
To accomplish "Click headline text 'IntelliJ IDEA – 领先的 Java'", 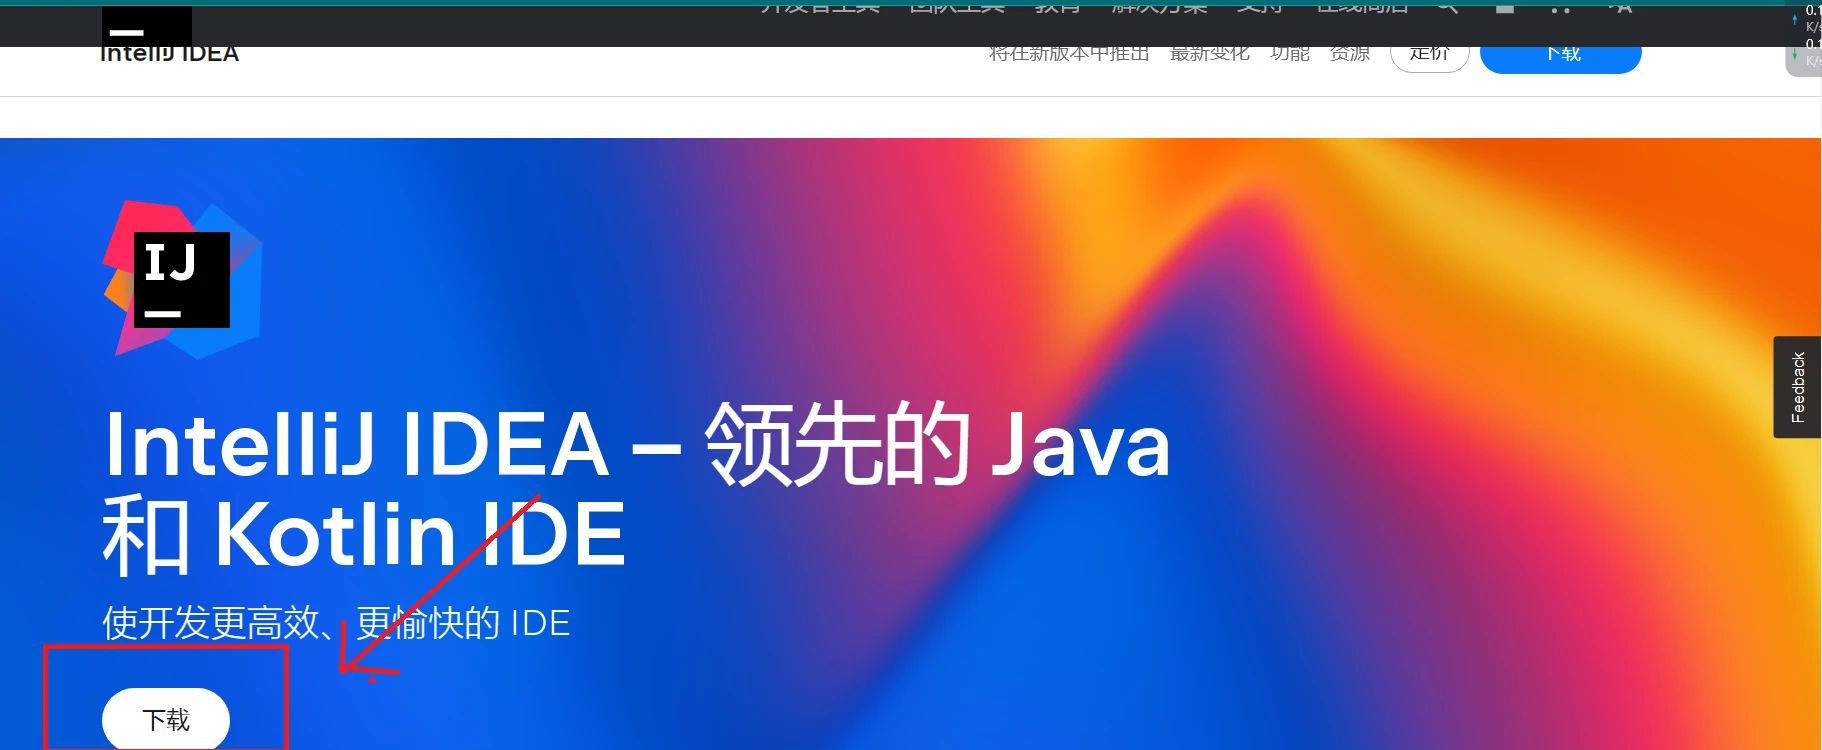I will coord(637,445).
